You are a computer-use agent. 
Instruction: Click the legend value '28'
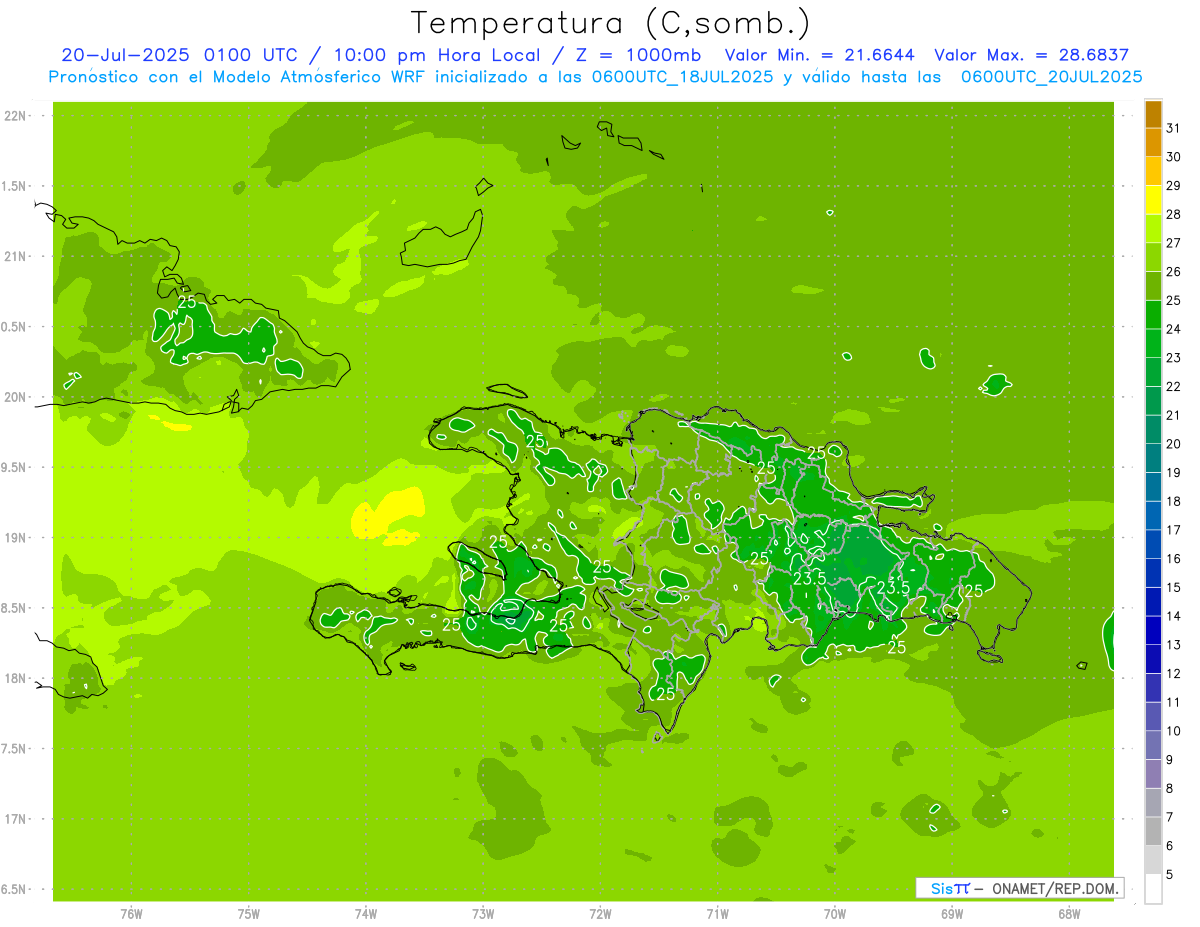coord(1173,214)
